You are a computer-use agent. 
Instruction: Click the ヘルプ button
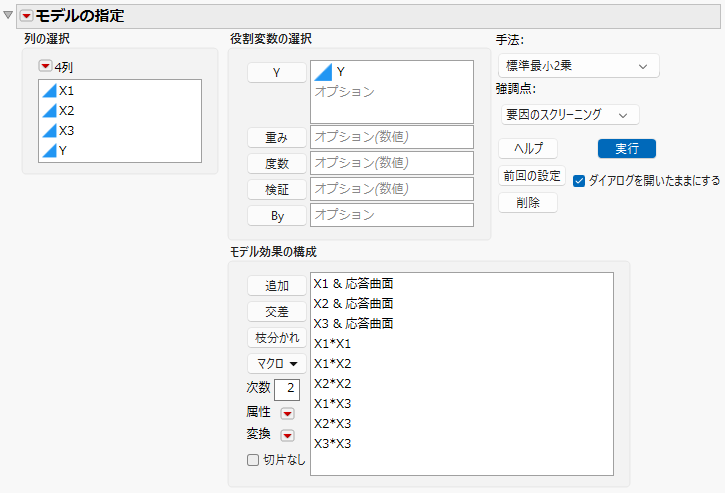coord(528,148)
